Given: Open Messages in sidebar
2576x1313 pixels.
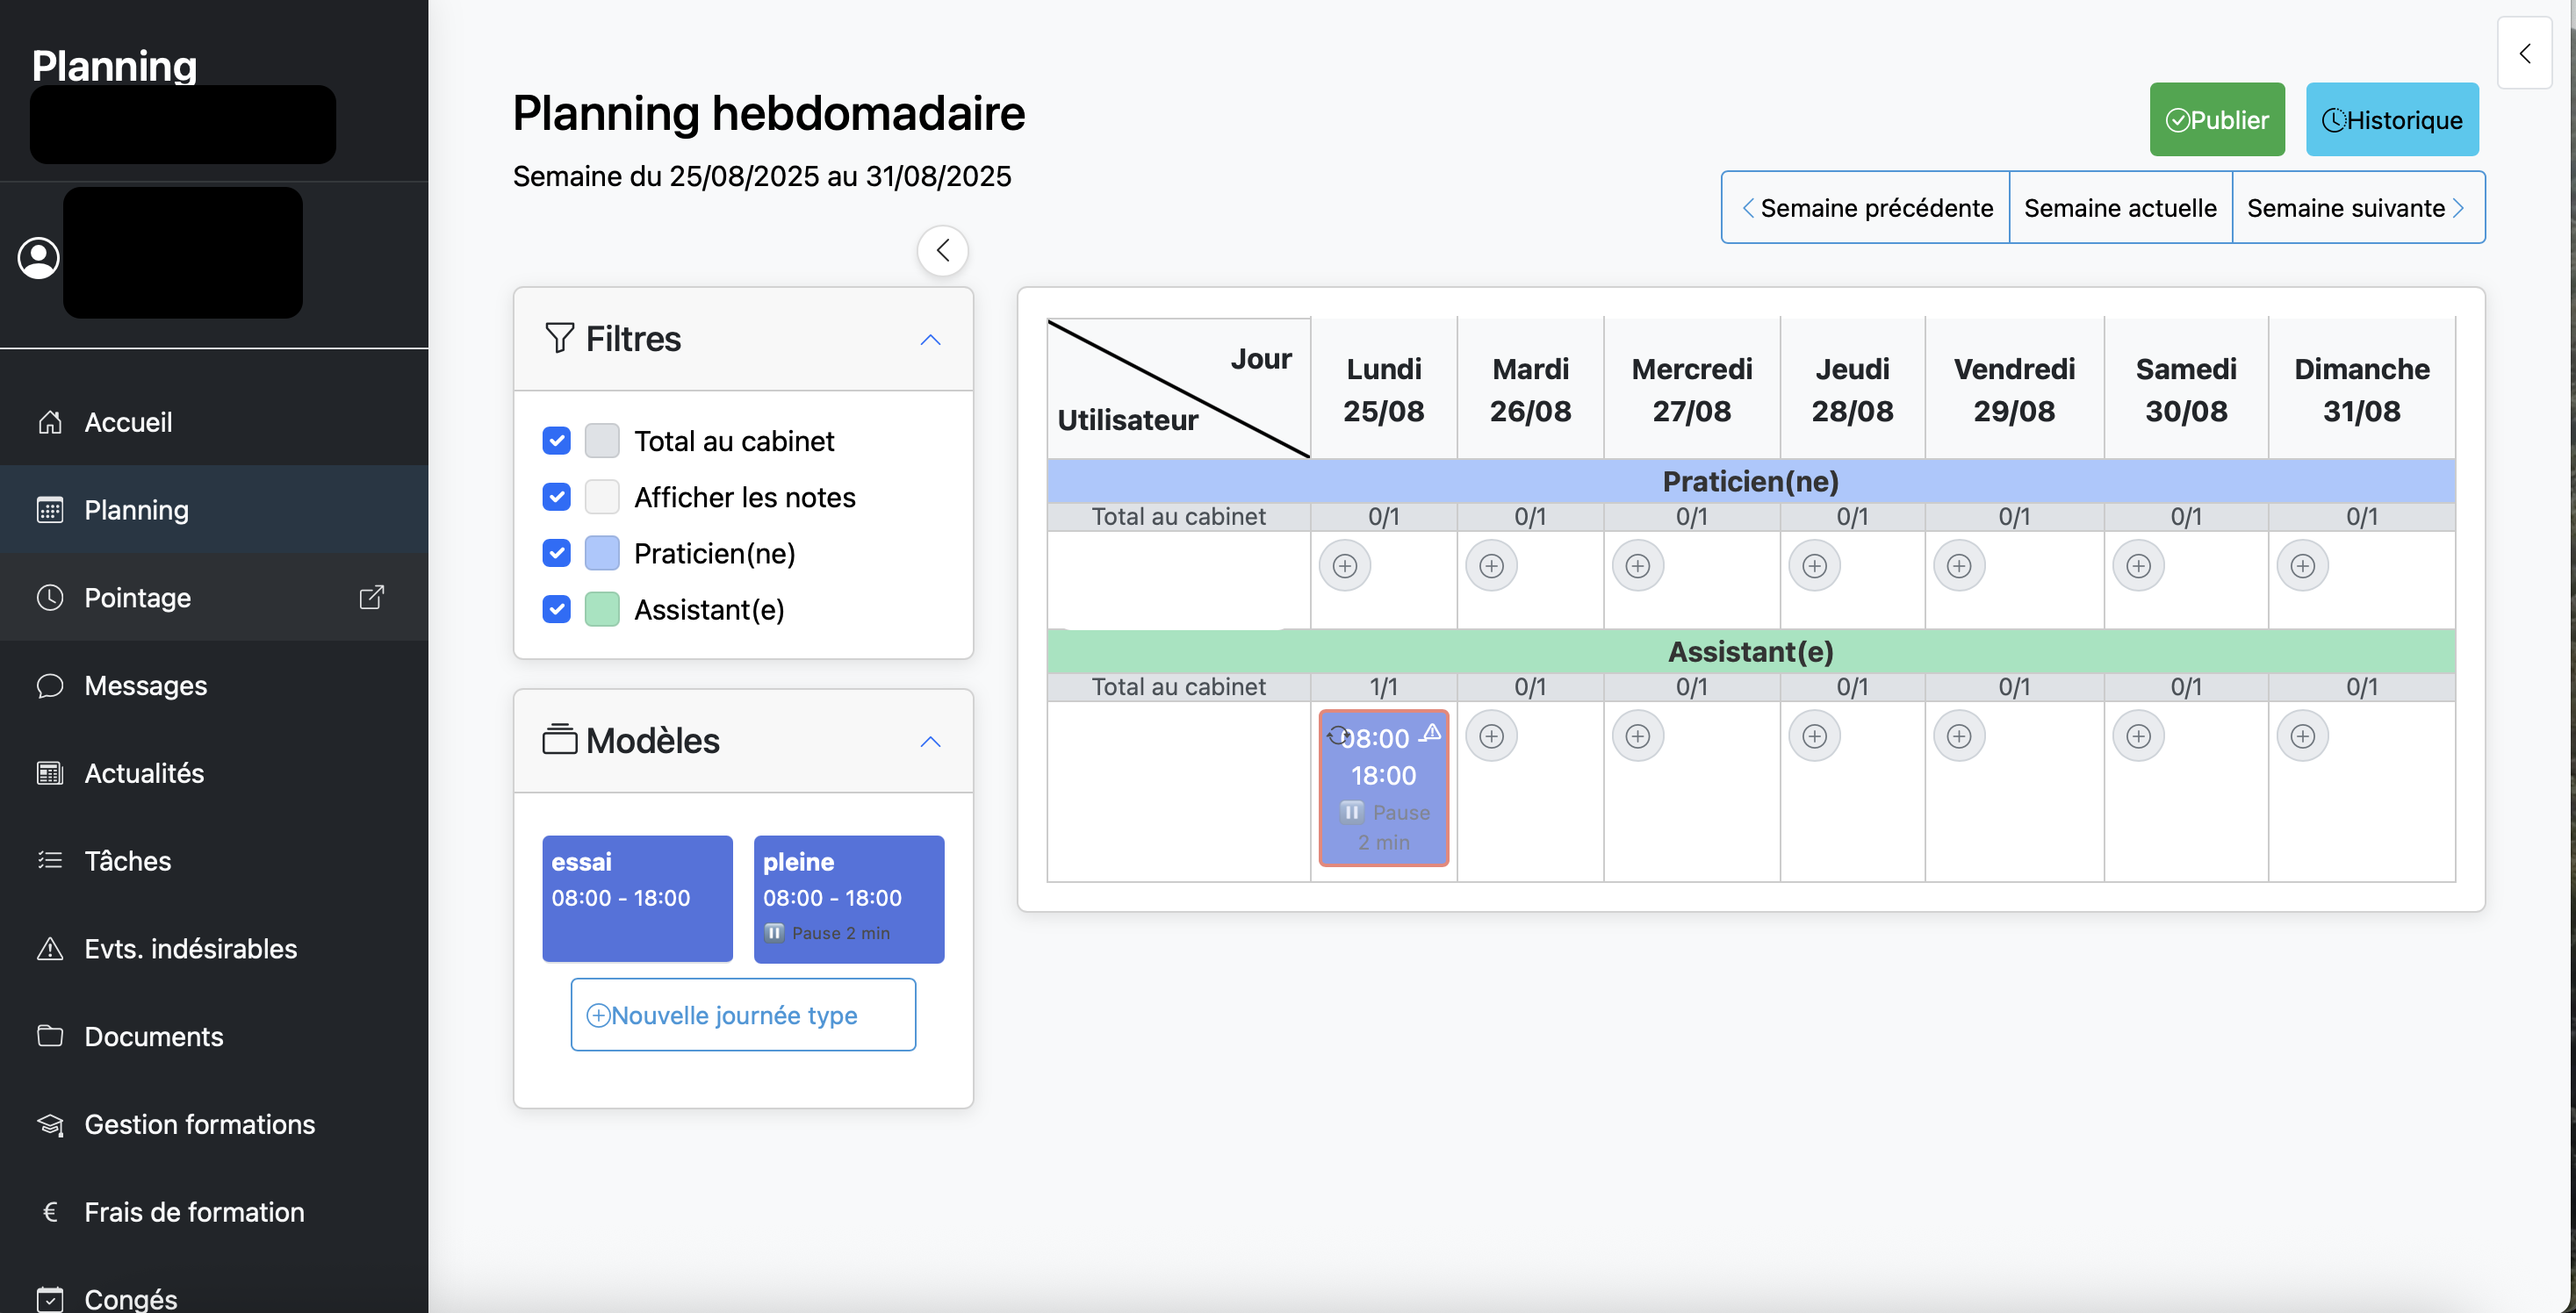Looking at the screenshot, I should [146, 686].
